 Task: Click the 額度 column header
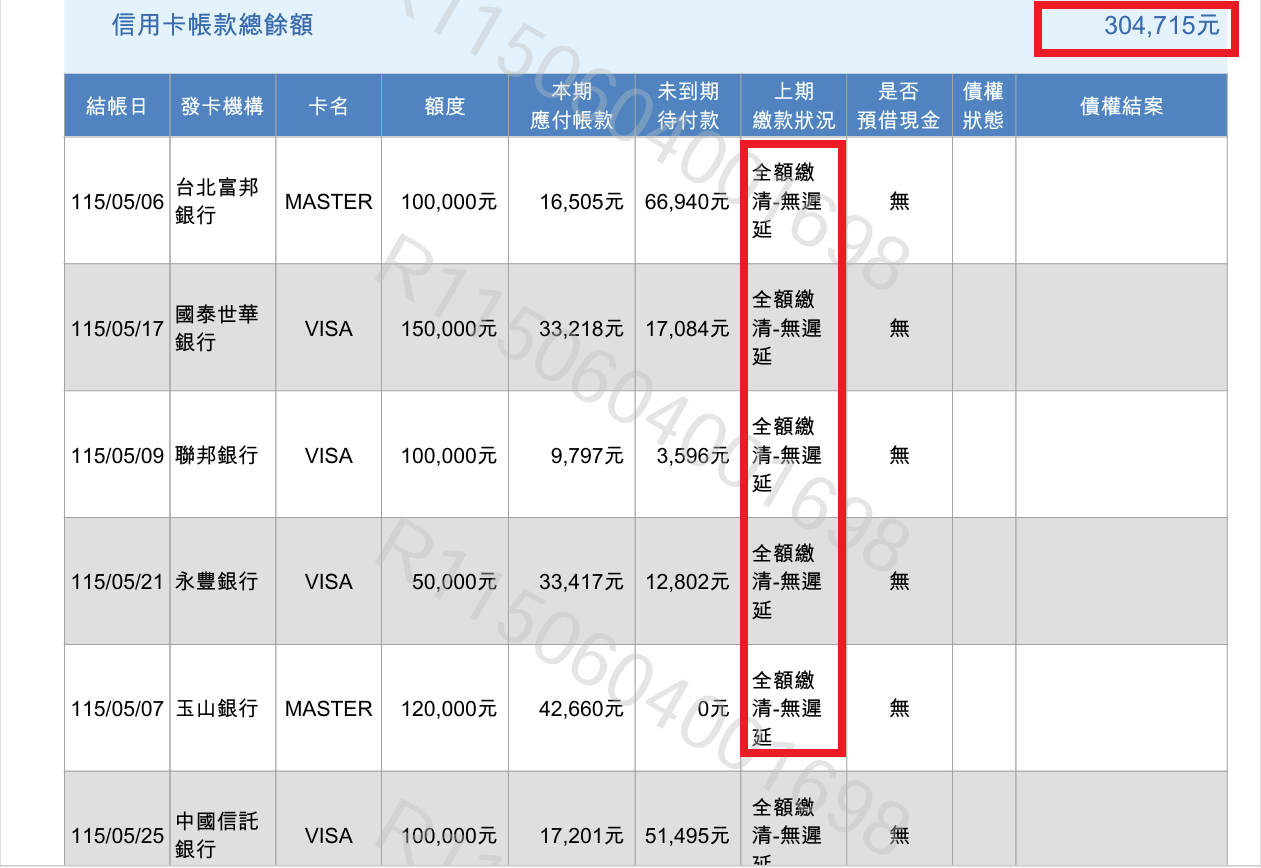[445, 106]
